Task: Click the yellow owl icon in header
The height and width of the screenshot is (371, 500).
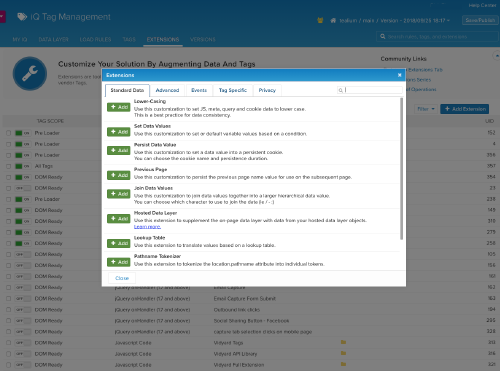Action: tap(320, 20)
